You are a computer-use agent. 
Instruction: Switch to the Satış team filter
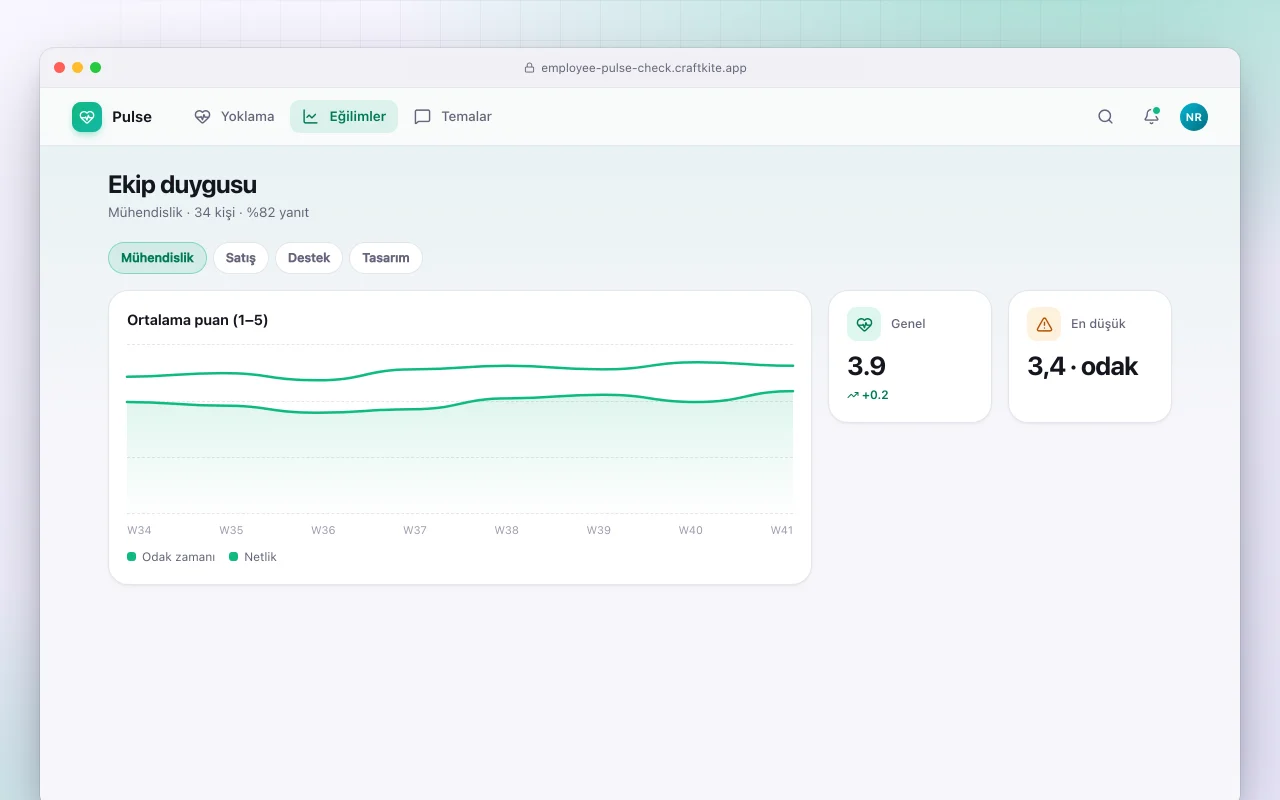pyautogui.click(x=241, y=258)
